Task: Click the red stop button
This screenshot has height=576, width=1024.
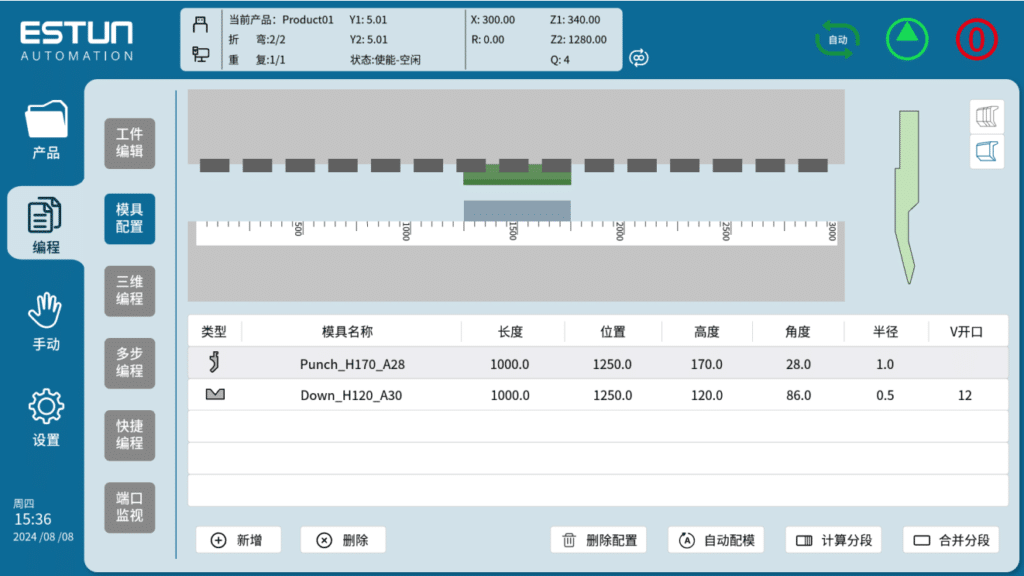Action: coord(976,39)
